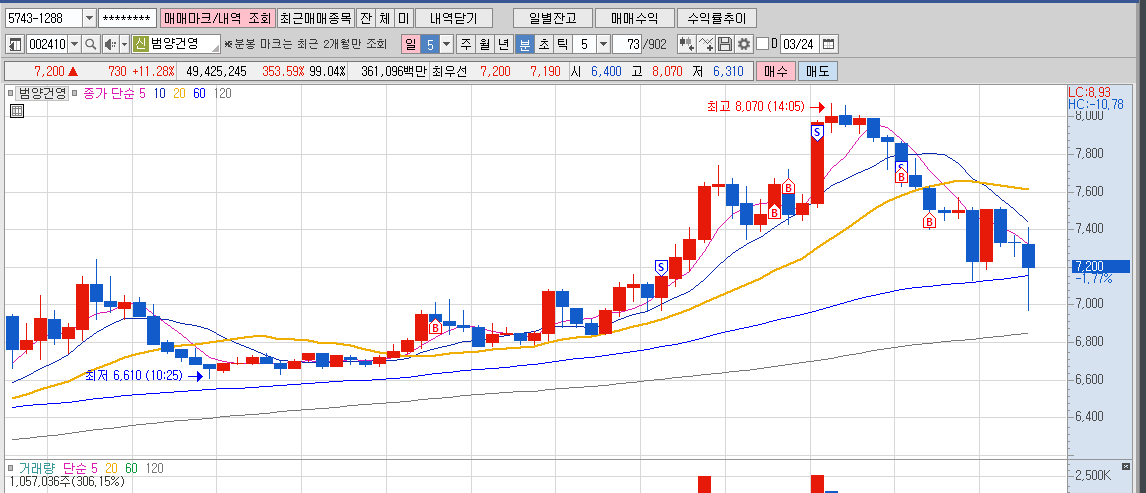Click the change rate +11.28% value
The height and width of the screenshot is (493, 1146).
(153, 72)
